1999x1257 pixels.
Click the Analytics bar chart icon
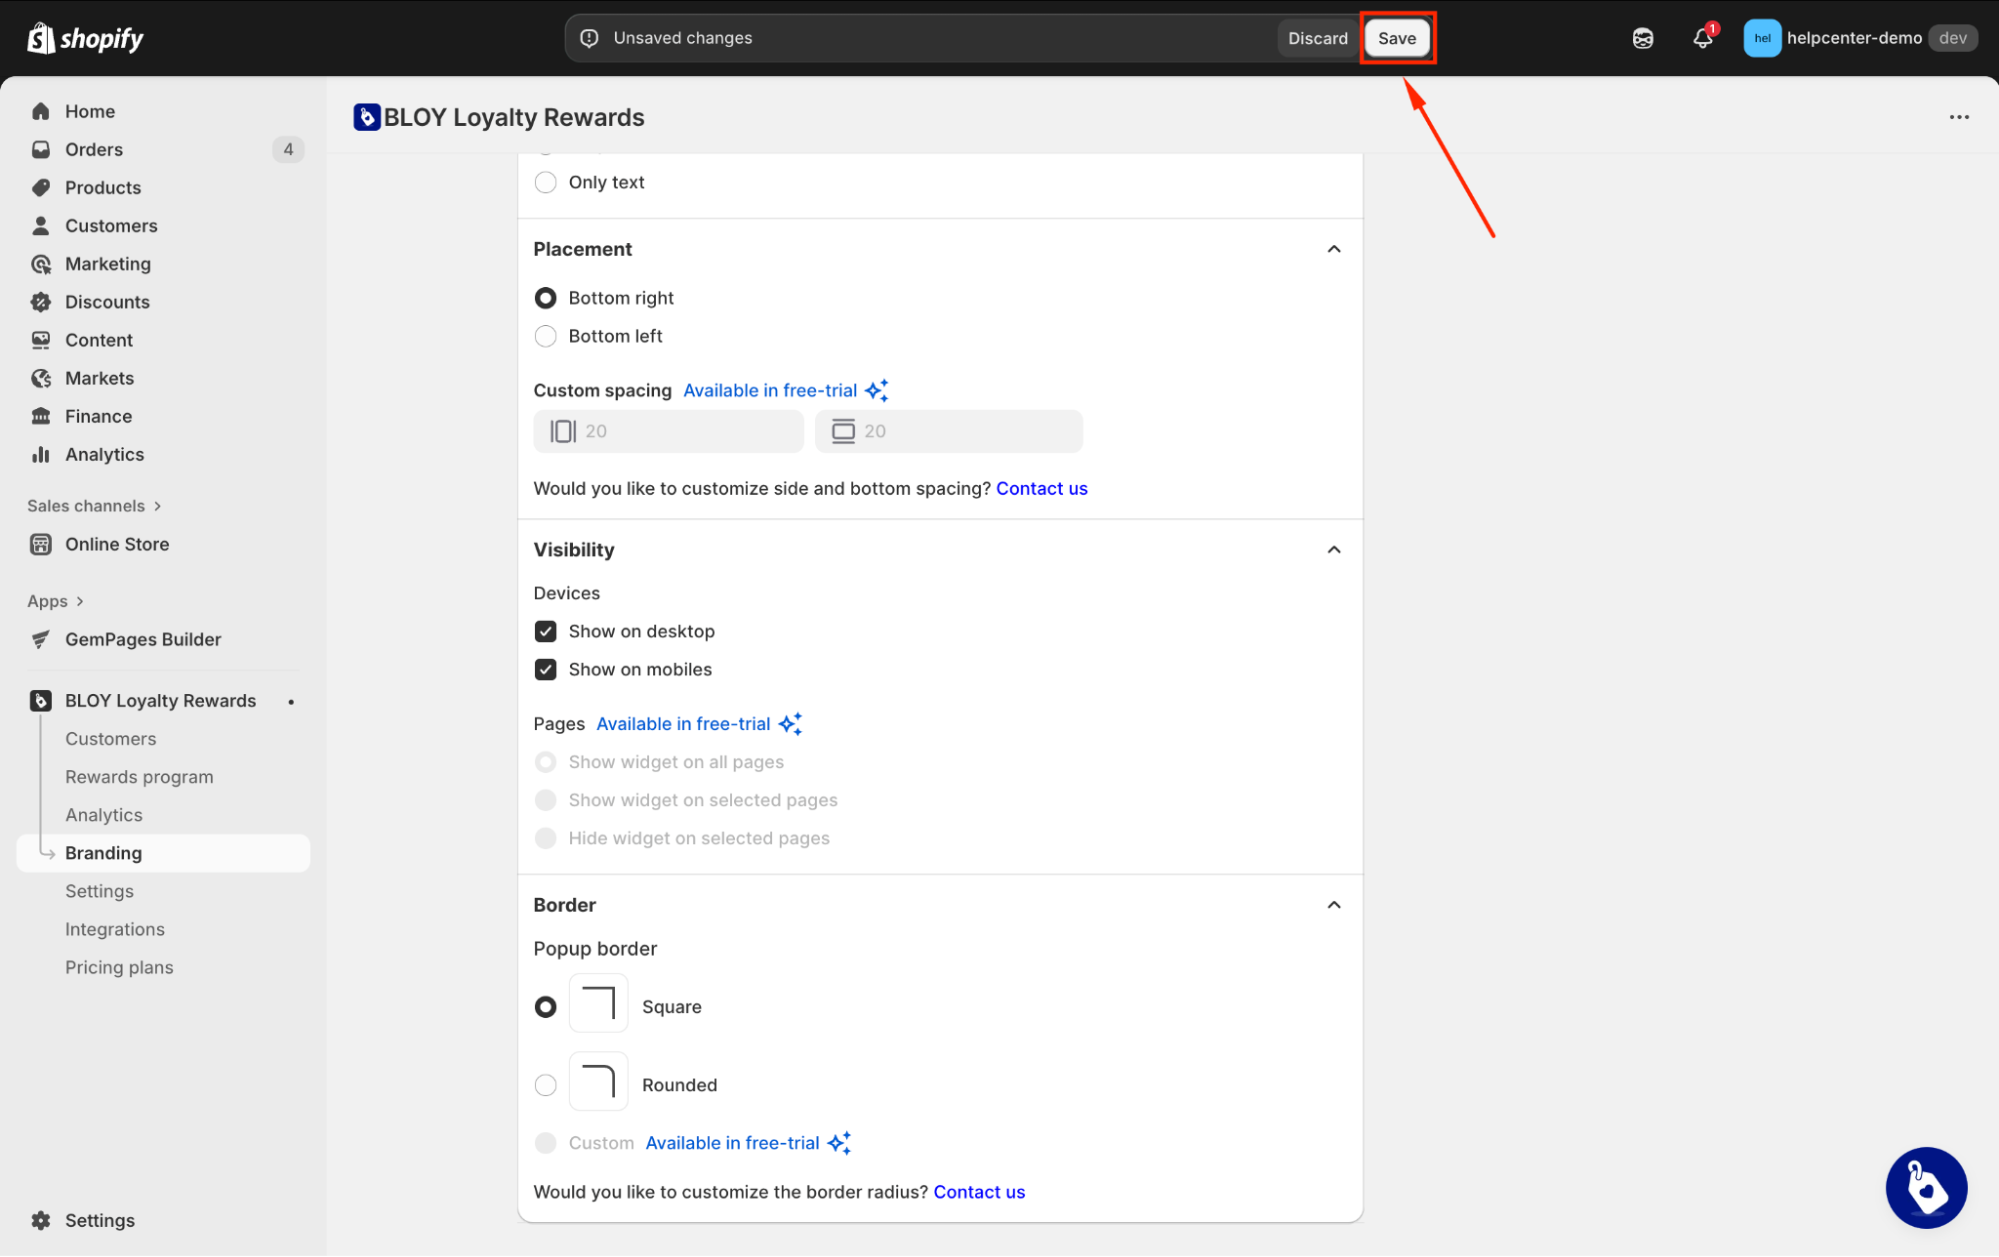(41, 455)
